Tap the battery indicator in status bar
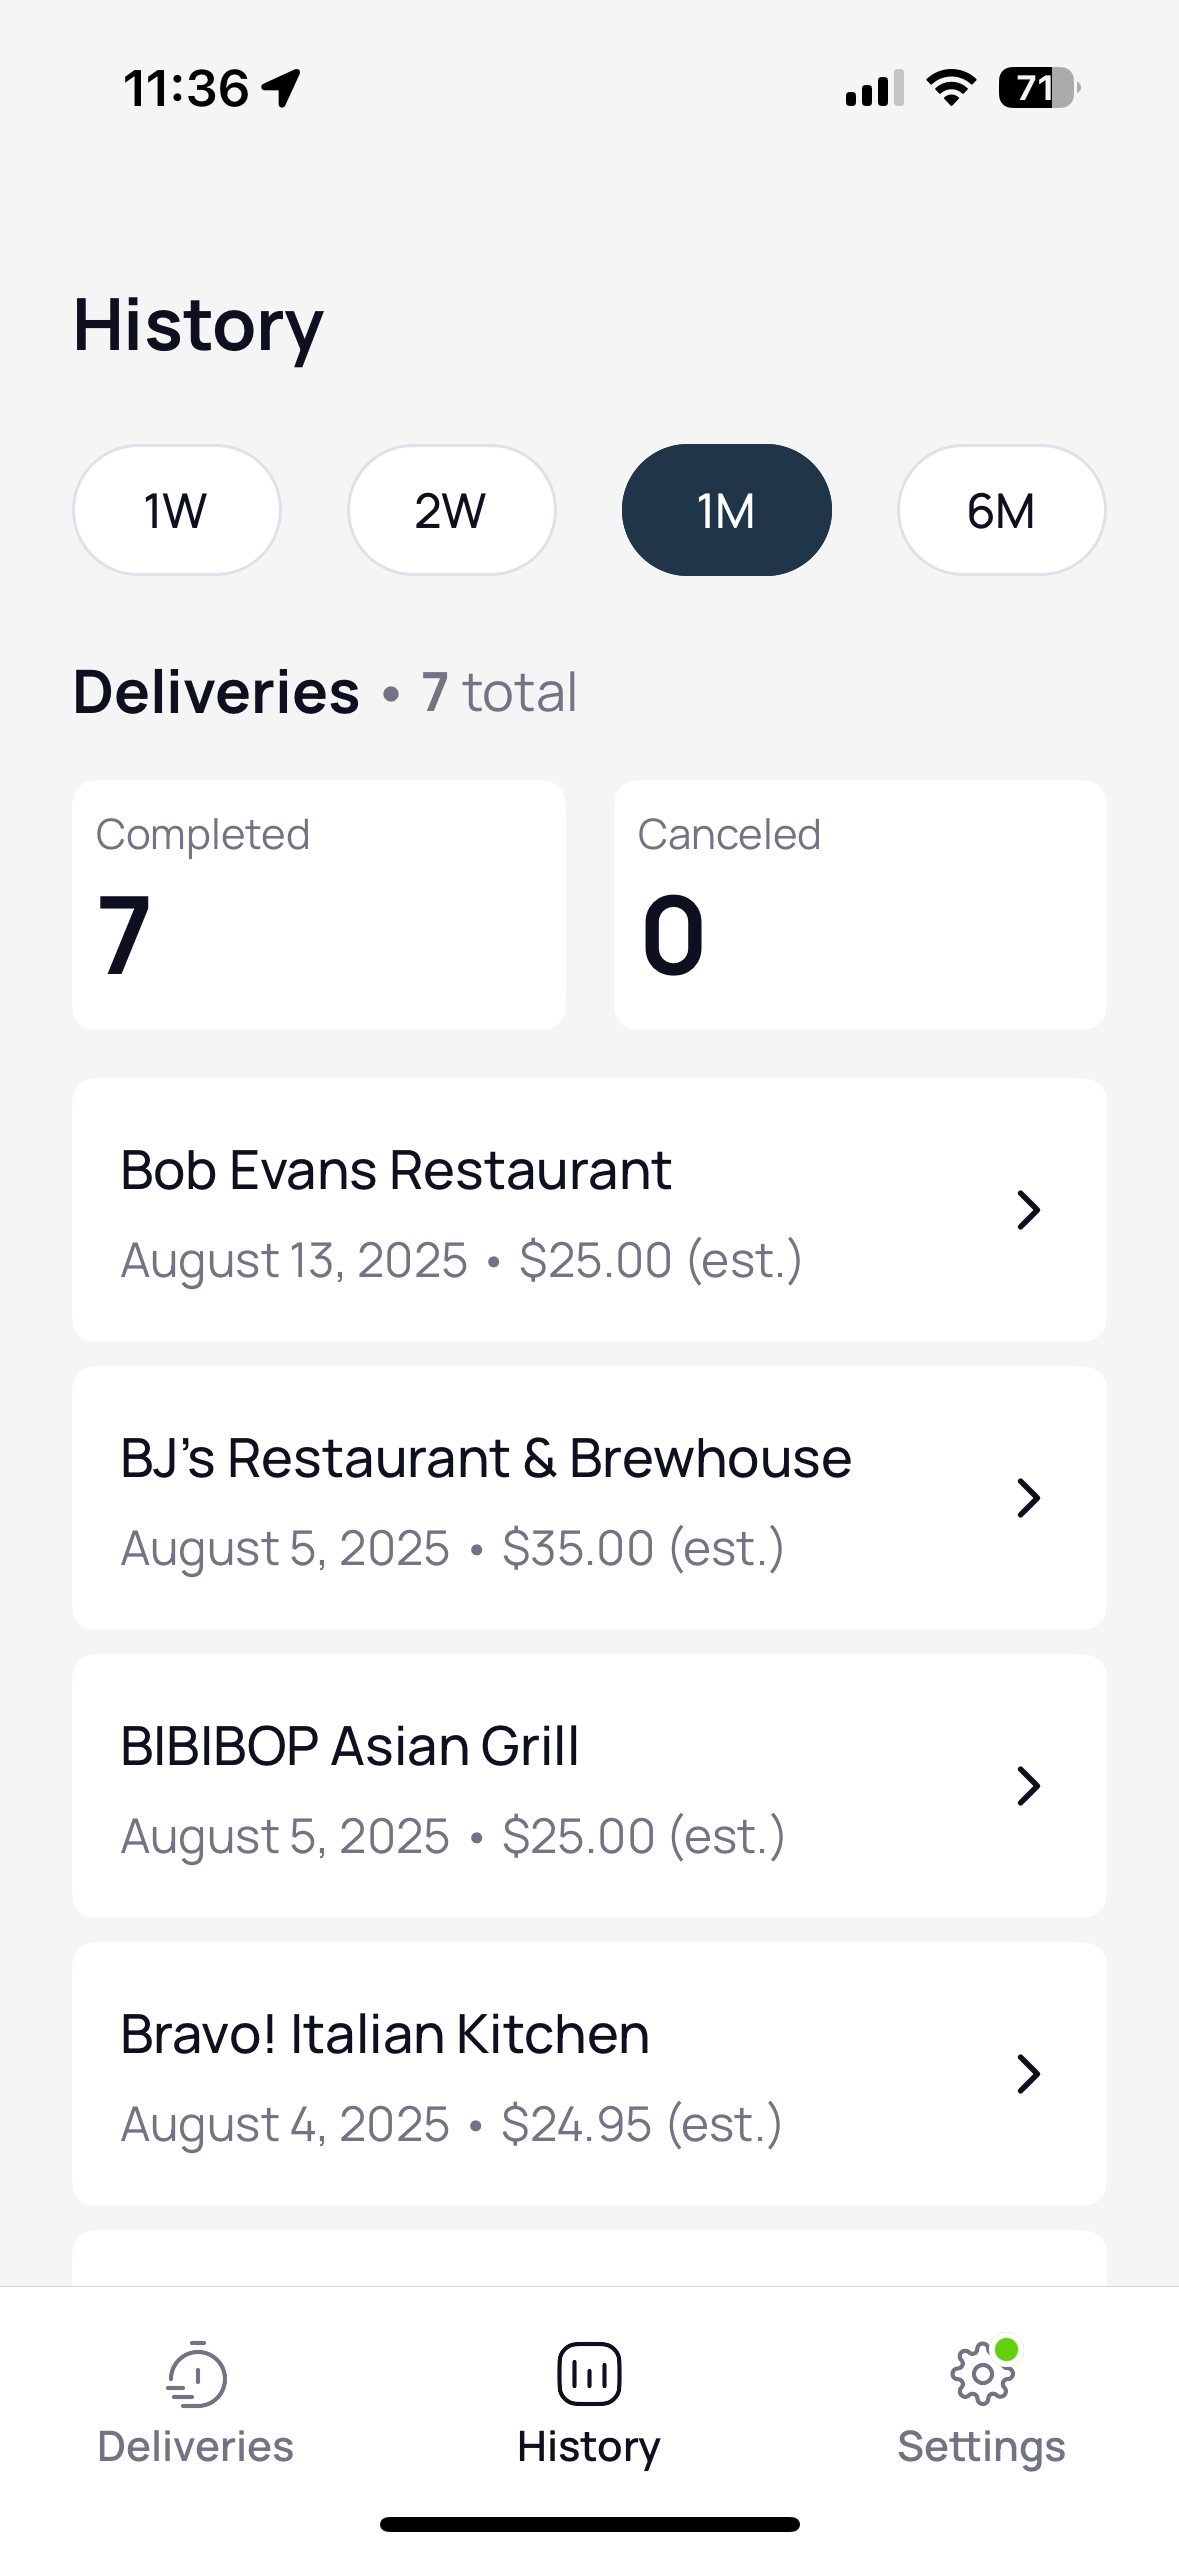 (1039, 88)
